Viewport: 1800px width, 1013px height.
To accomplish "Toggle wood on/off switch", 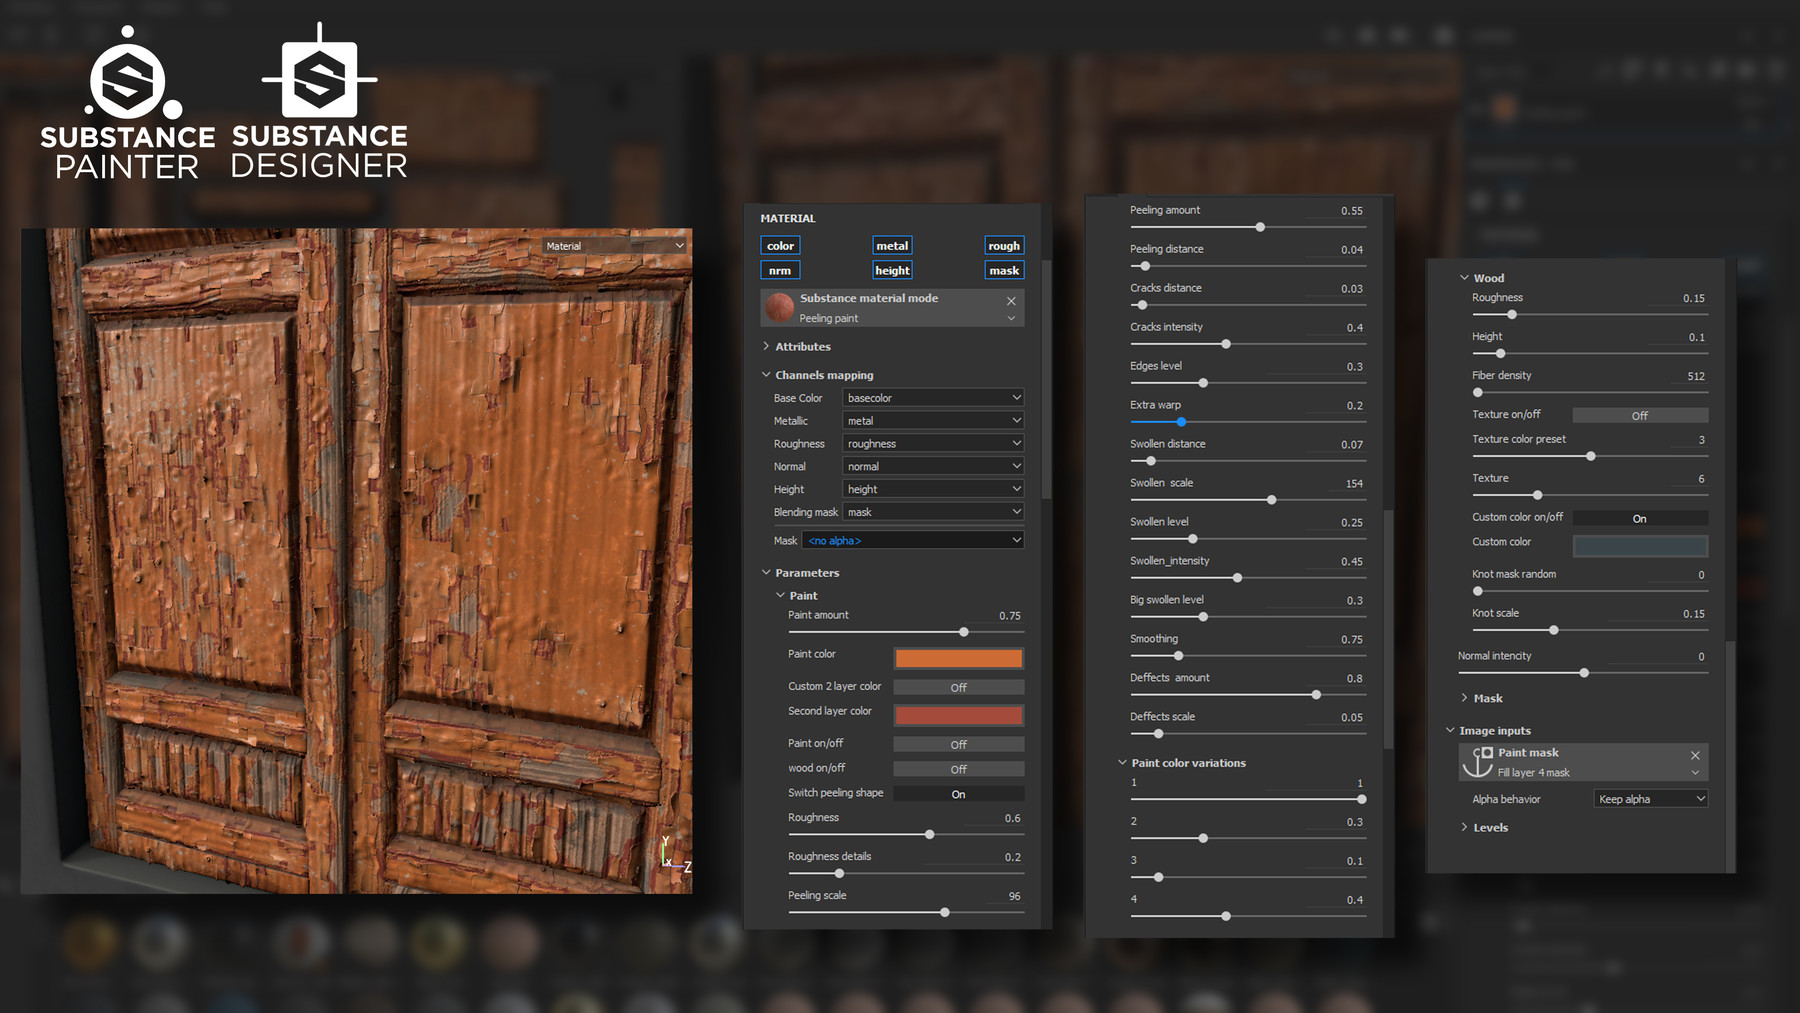I will point(958,769).
